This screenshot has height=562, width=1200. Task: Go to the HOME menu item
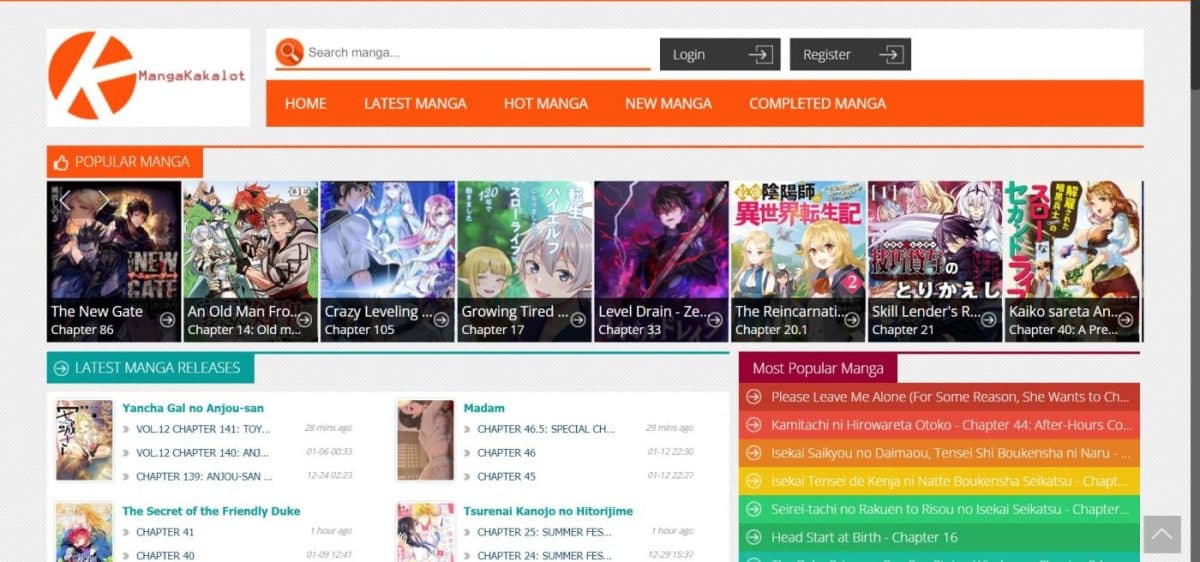(x=305, y=103)
